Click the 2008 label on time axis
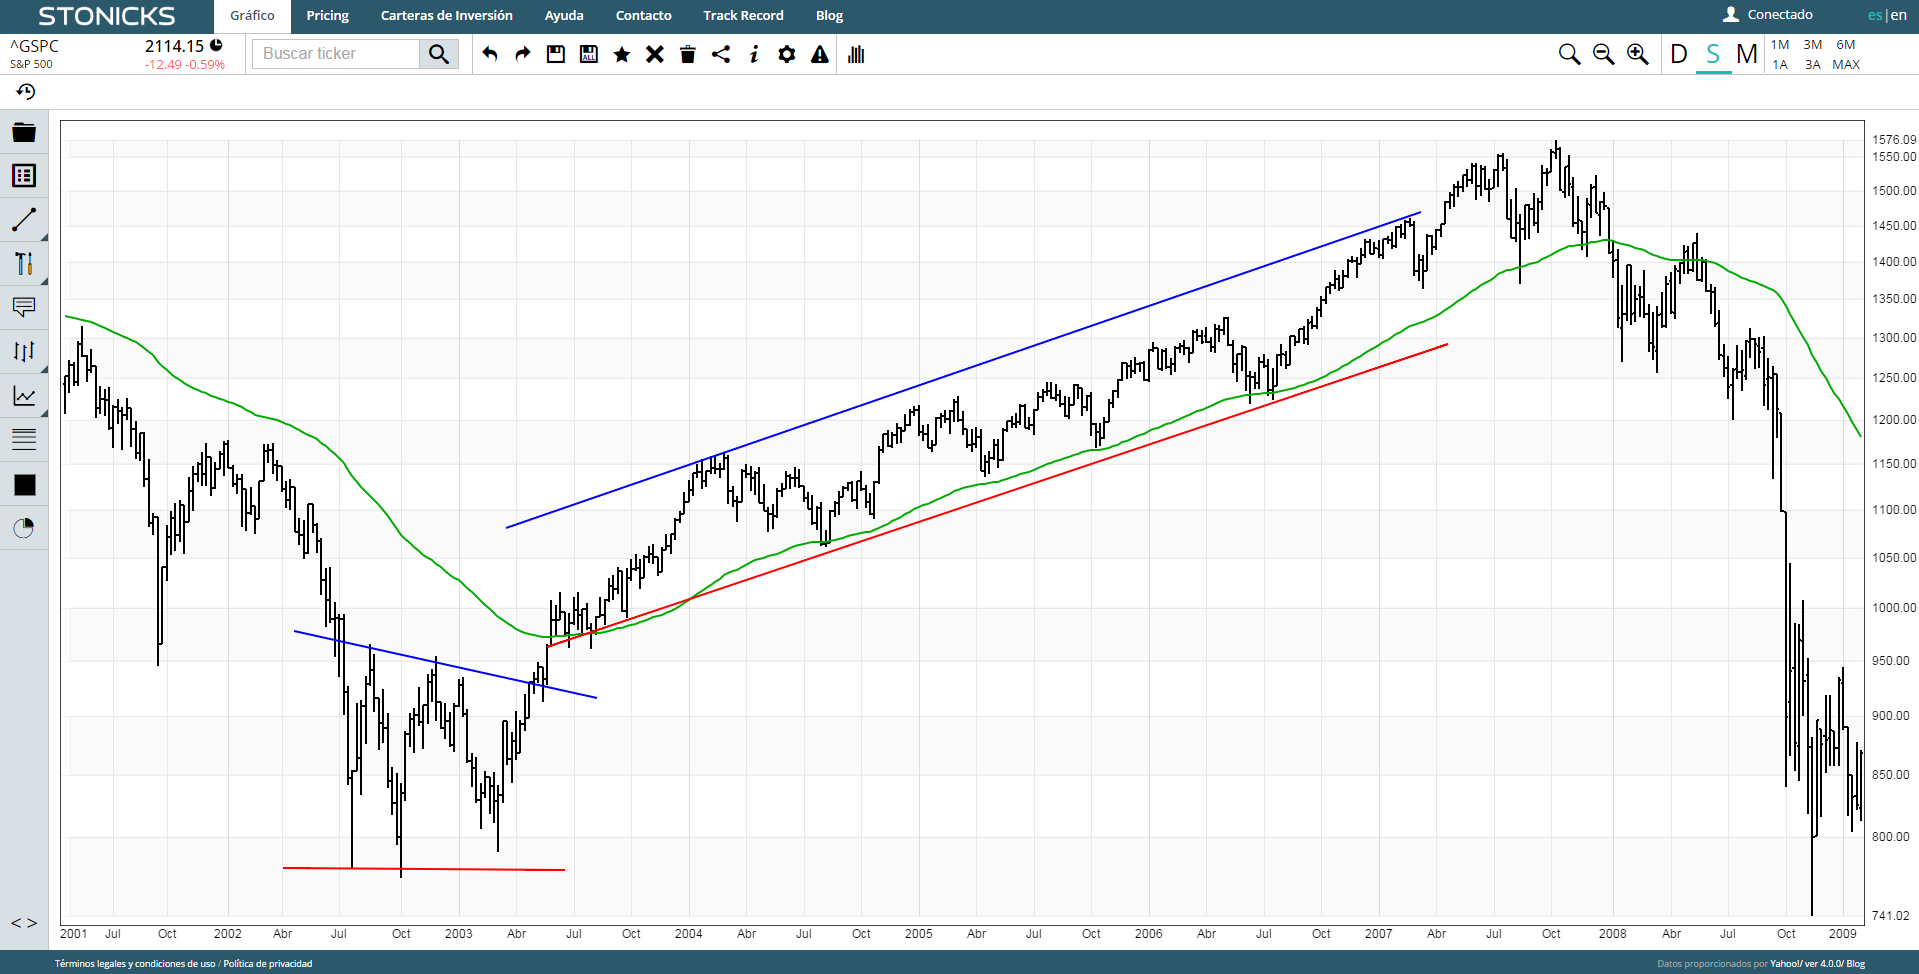Image resolution: width=1919 pixels, height=974 pixels. tap(1612, 934)
